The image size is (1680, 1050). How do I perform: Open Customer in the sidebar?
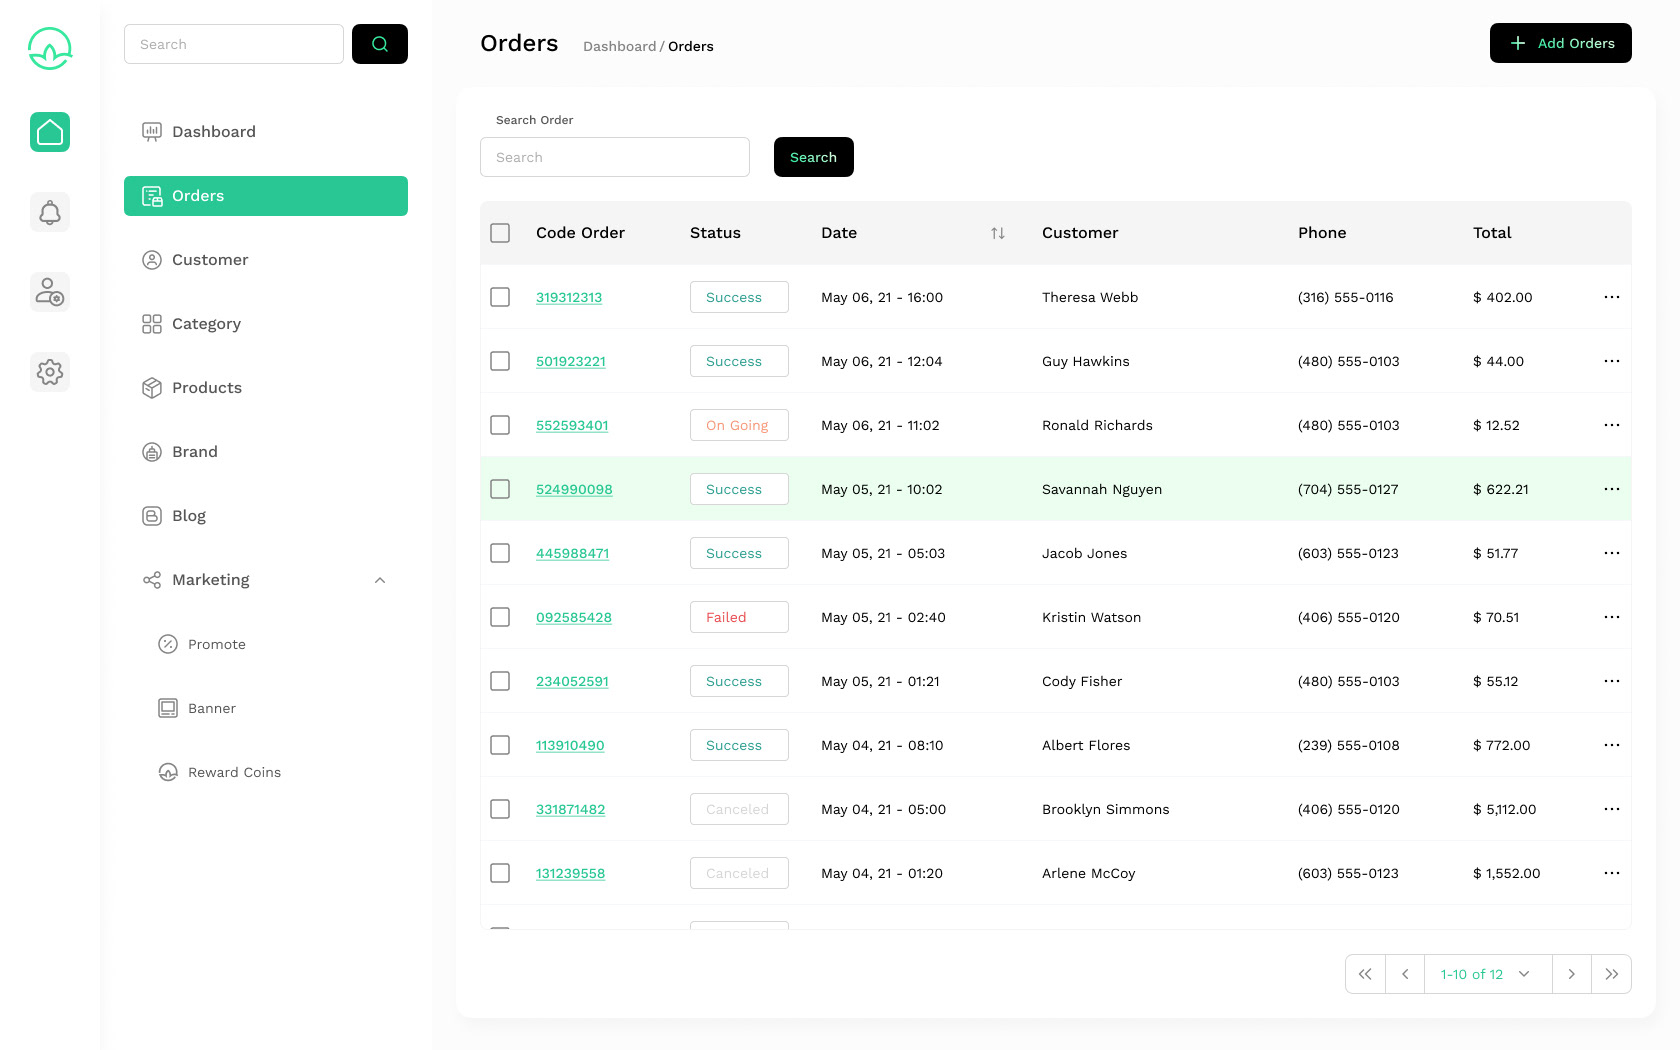(266, 260)
